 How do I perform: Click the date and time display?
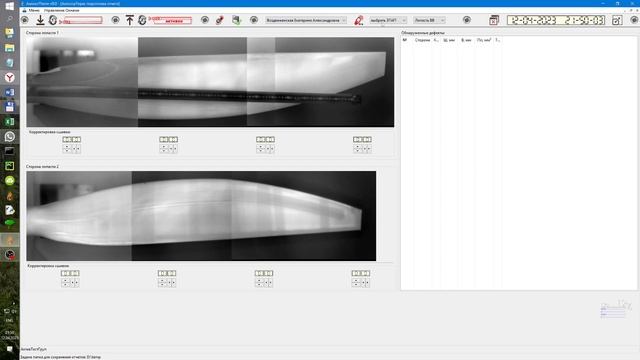click(556, 20)
